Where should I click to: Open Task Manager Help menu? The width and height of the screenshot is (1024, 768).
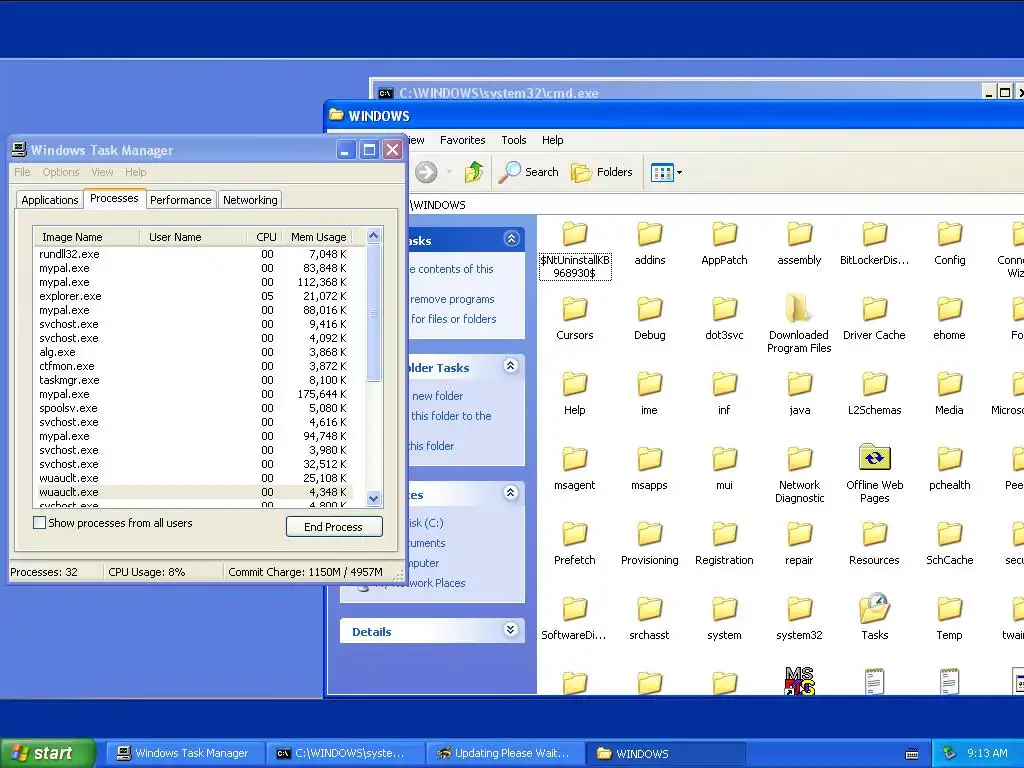(x=136, y=172)
